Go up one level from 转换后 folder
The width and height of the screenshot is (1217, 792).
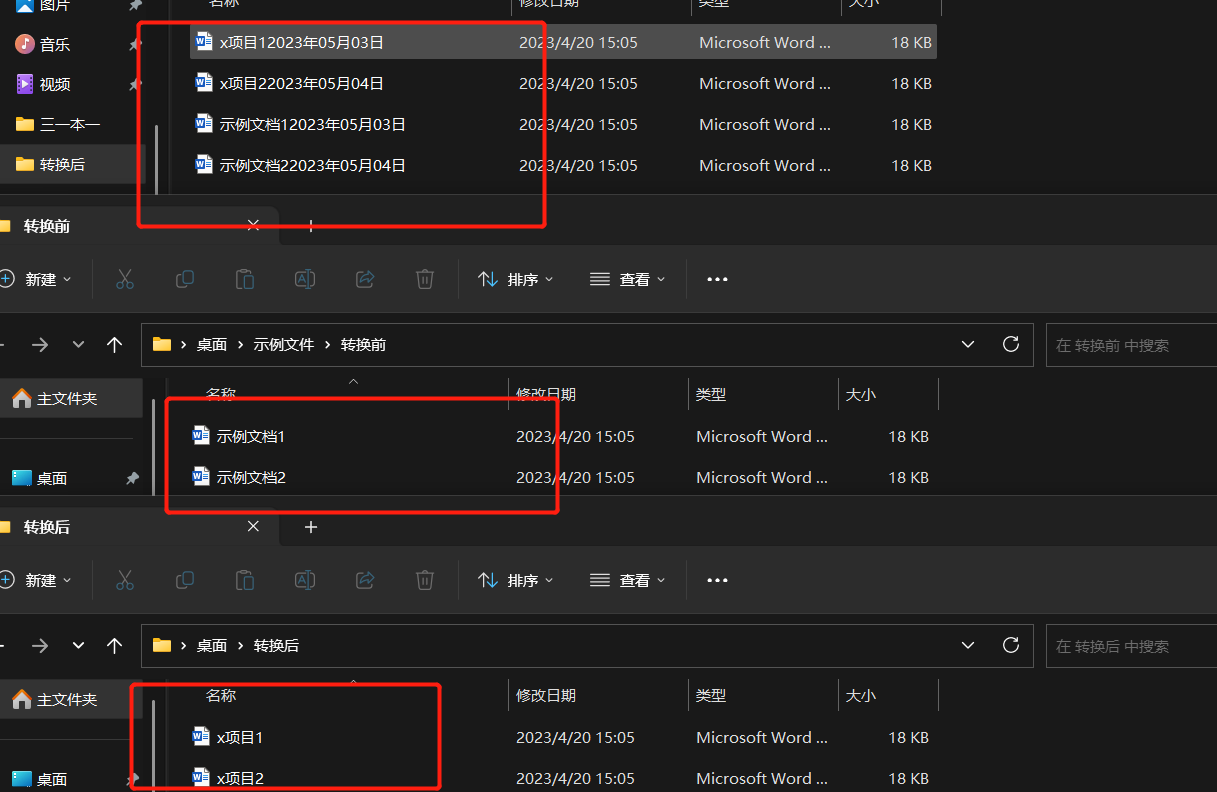(x=115, y=645)
